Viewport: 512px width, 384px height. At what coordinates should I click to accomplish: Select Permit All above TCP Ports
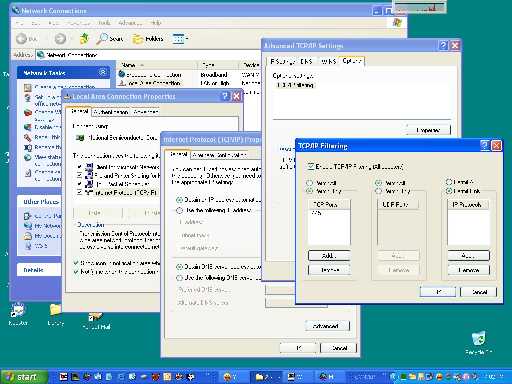tap(310, 183)
